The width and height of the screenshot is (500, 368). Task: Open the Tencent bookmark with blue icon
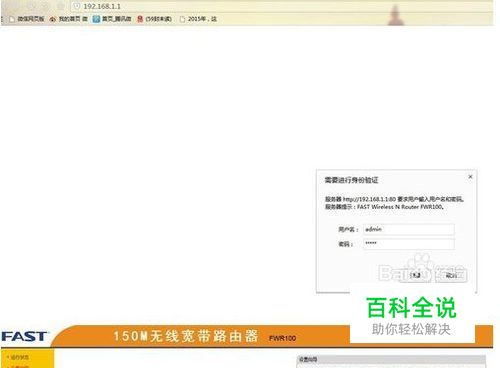pyautogui.click(x=112, y=19)
